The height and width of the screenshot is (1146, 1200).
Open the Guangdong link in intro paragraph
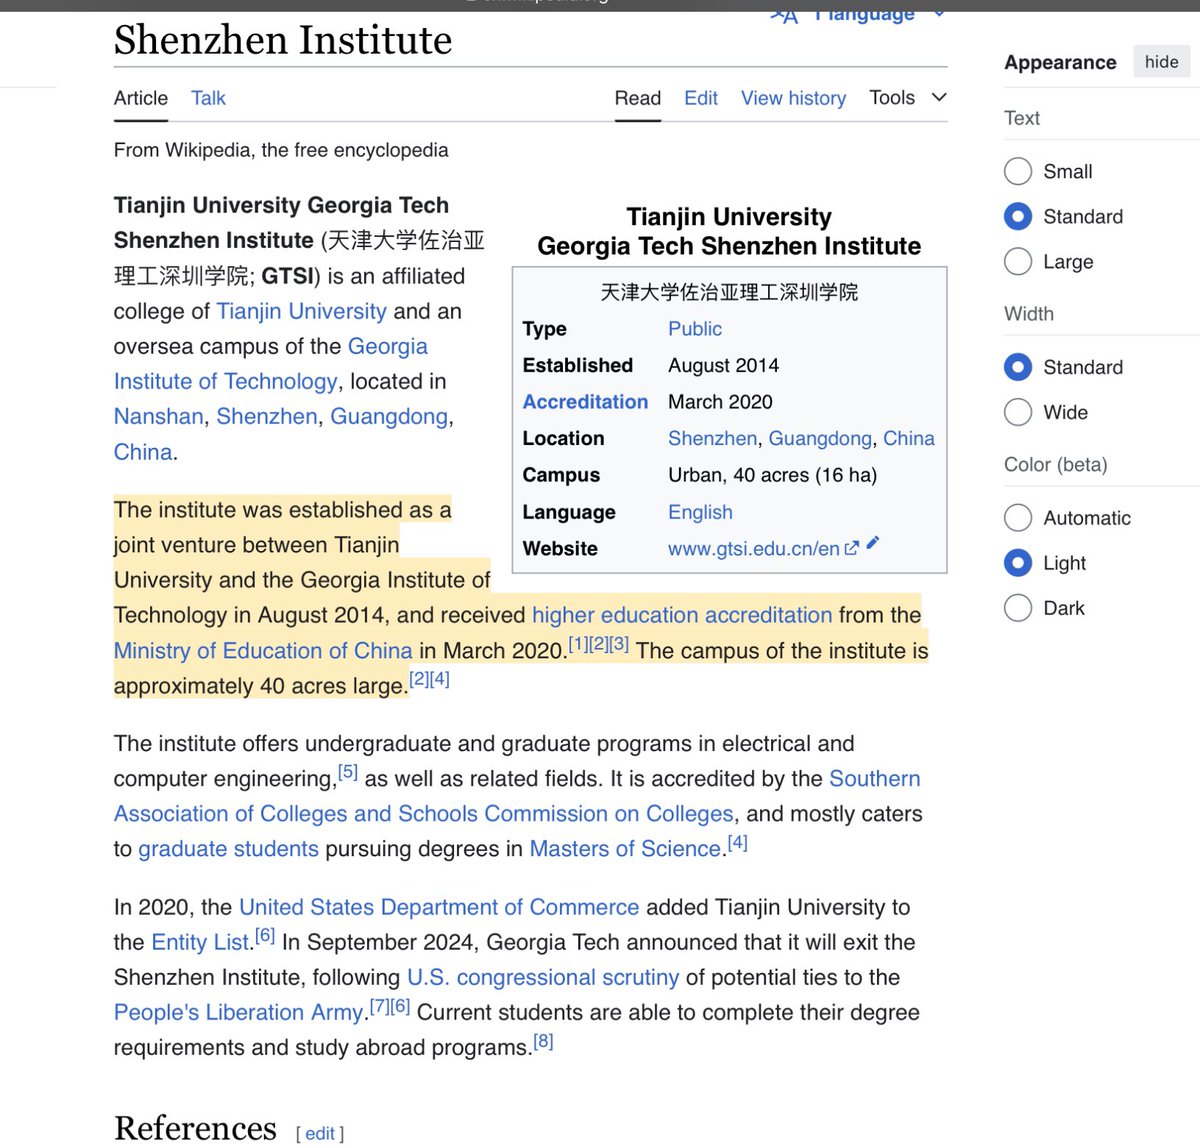pyautogui.click(x=389, y=416)
